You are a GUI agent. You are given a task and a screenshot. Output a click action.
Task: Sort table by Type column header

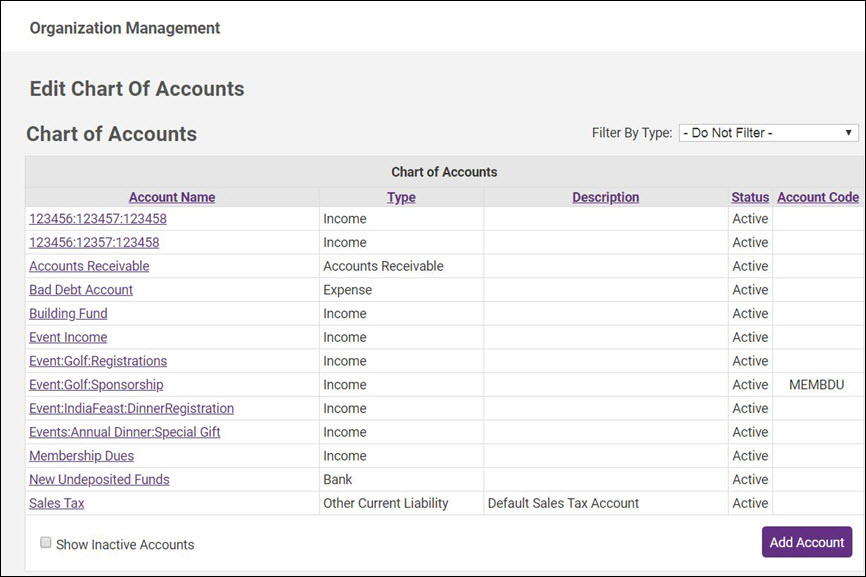[x=401, y=197]
